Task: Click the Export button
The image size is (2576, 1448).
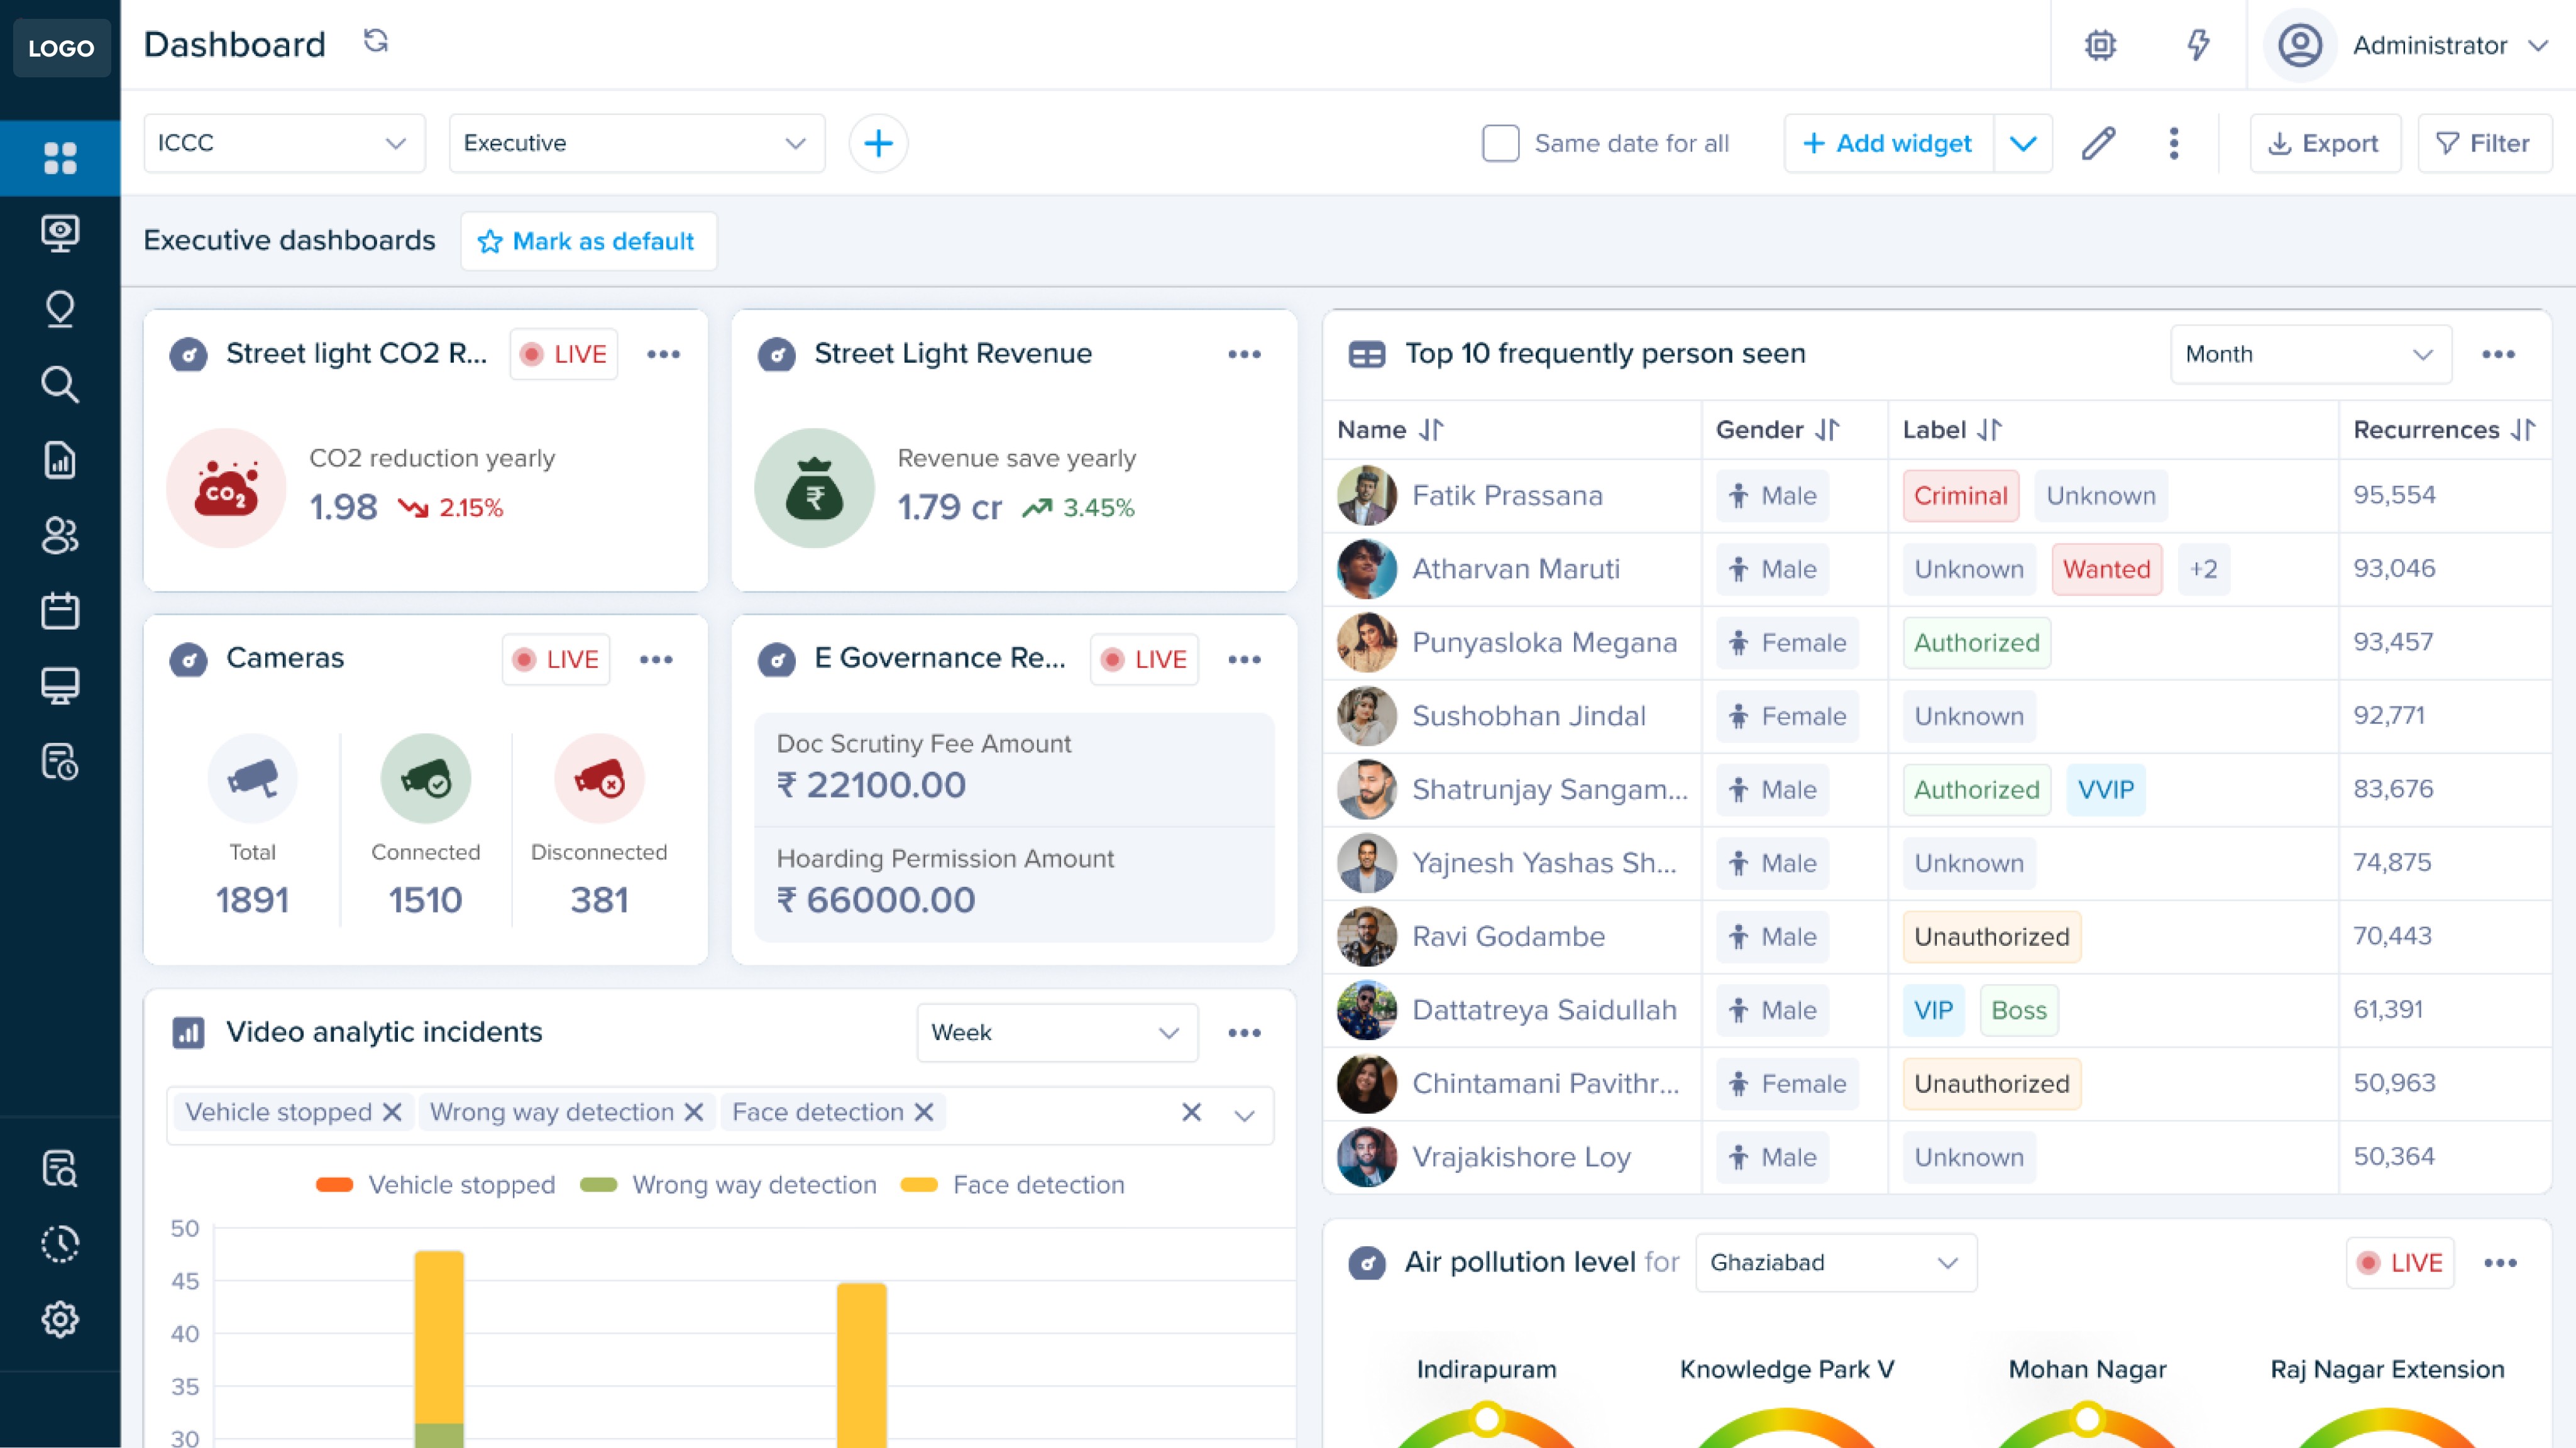Action: tap(2324, 143)
